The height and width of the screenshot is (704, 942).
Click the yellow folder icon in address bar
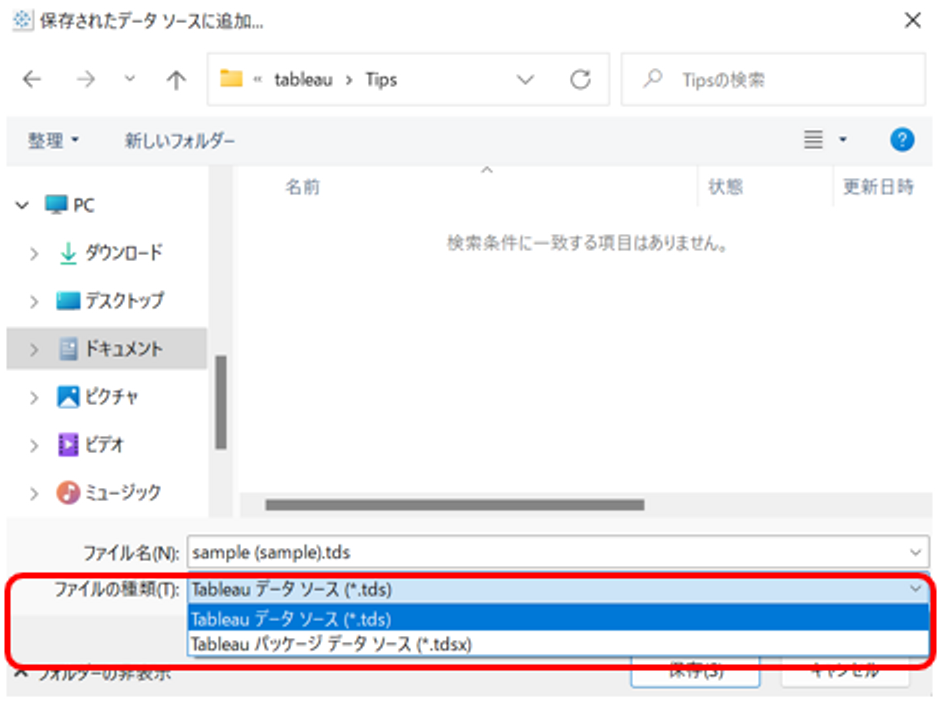(x=231, y=79)
